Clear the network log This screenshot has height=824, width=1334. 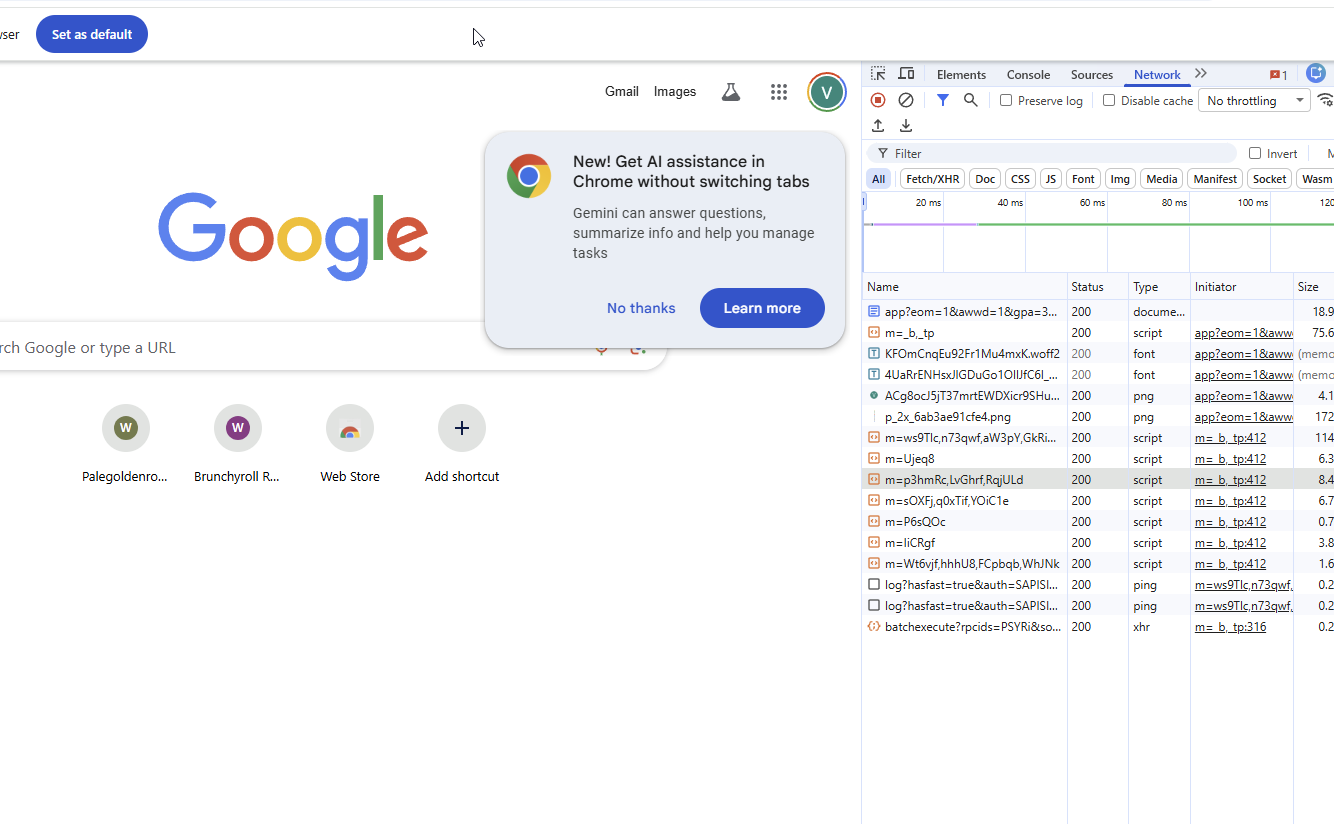(x=906, y=100)
